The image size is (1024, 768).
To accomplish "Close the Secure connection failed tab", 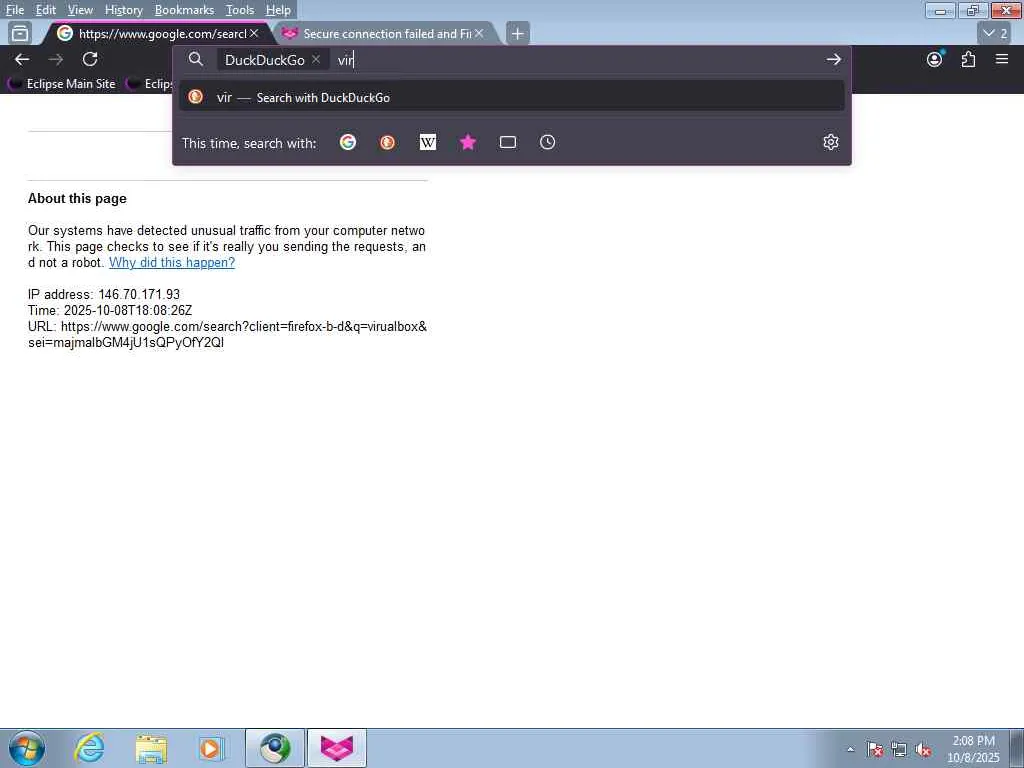I will point(479,33).
